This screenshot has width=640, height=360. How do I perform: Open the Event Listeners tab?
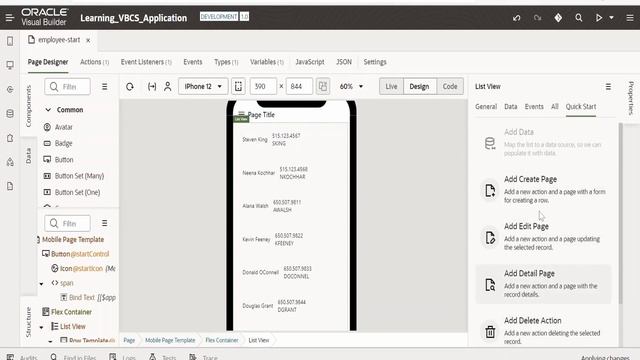point(146,62)
